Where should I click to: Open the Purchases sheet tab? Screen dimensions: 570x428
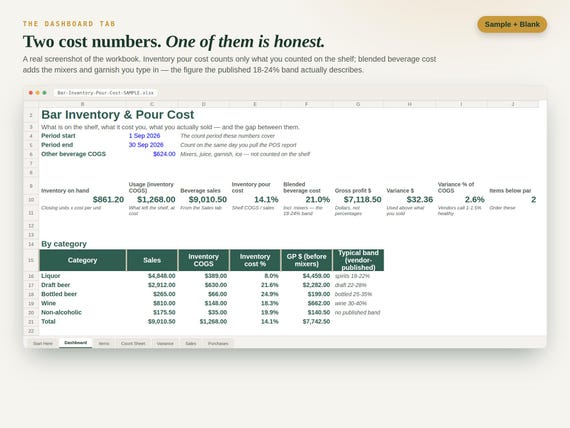(x=218, y=343)
